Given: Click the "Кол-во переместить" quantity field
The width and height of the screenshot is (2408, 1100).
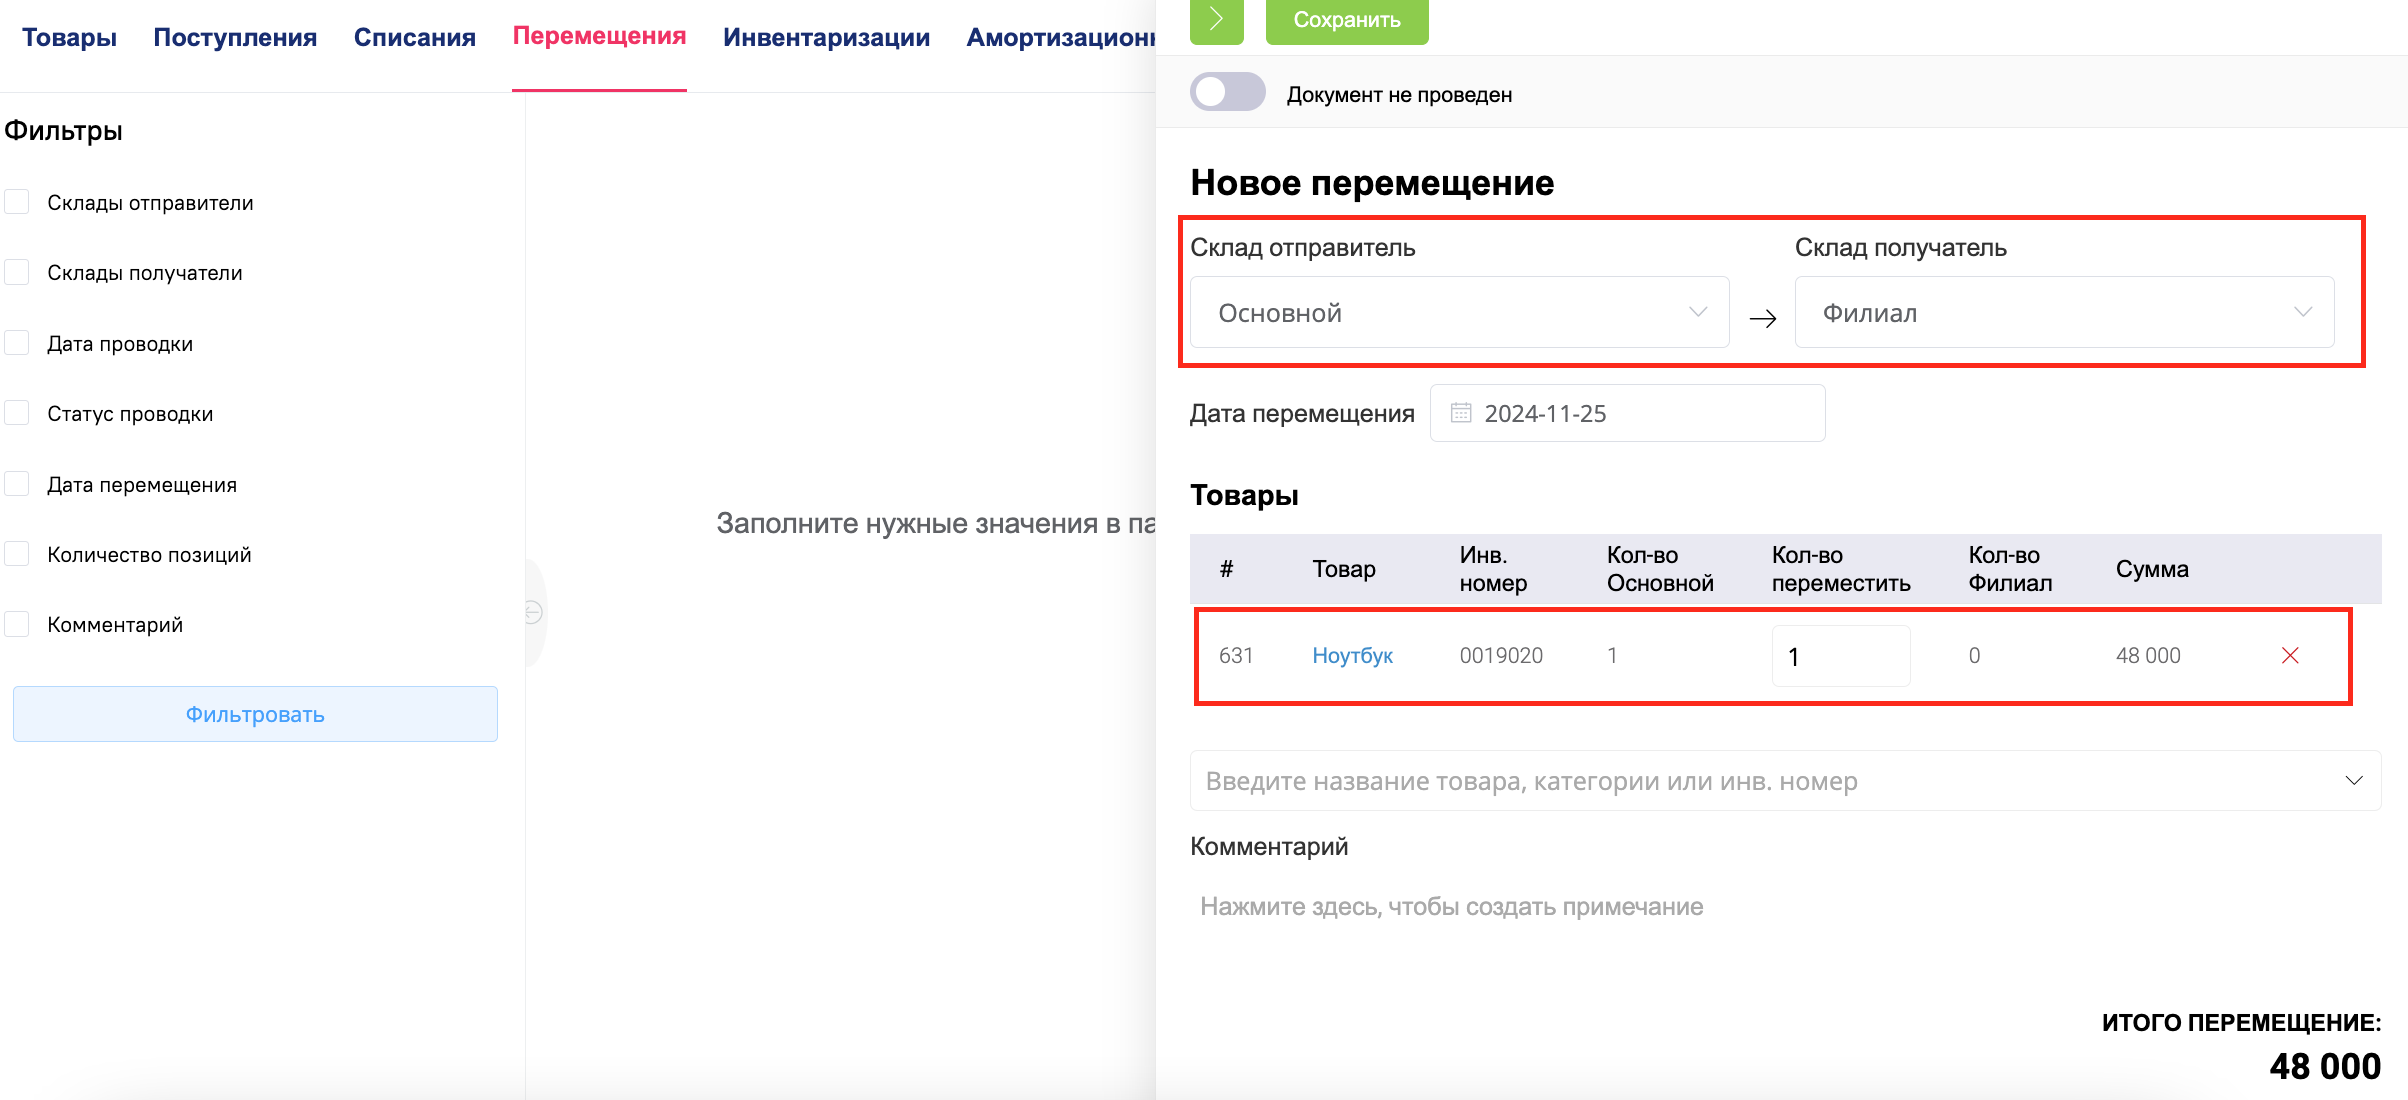Looking at the screenshot, I should pos(1840,656).
